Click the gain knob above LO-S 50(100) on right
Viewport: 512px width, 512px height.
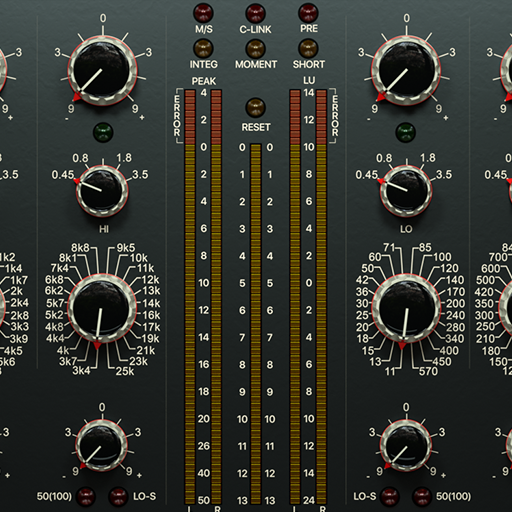(405, 445)
